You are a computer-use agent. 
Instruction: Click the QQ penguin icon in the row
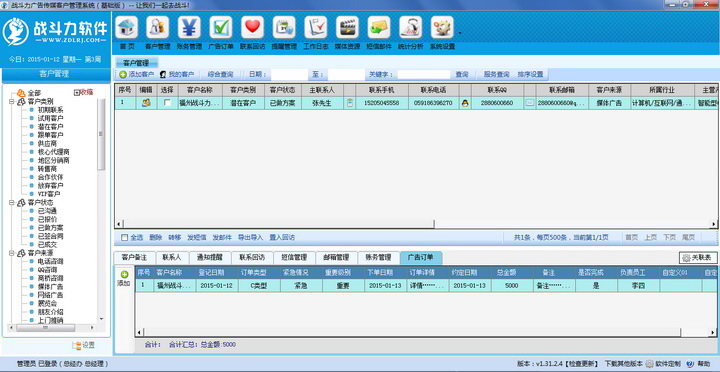[465, 103]
